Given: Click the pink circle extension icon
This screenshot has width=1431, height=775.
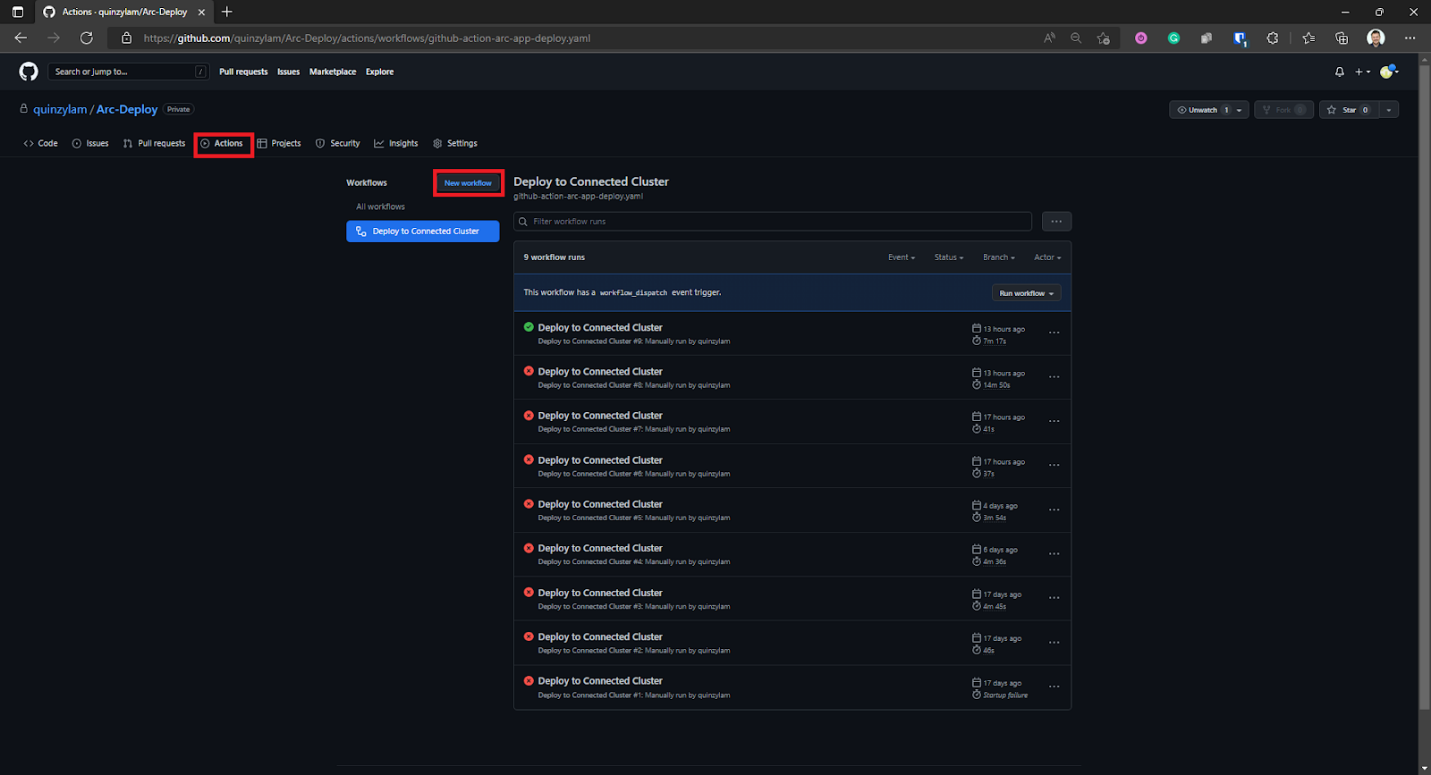Looking at the screenshot, I should 1141,38.
